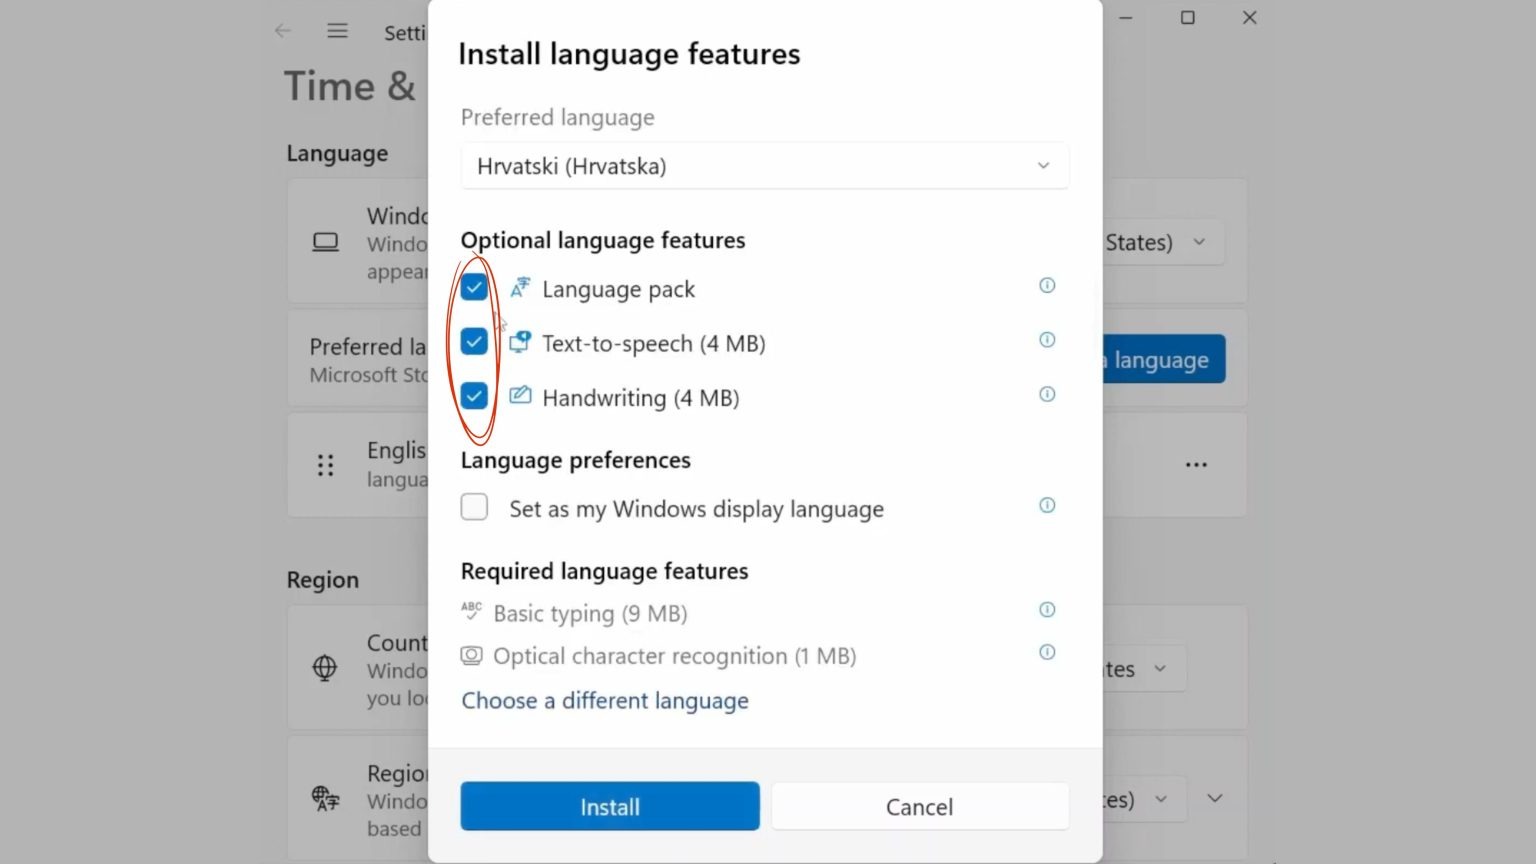
Task: Click info icon next to Language pack
Action: [1047, 286]
